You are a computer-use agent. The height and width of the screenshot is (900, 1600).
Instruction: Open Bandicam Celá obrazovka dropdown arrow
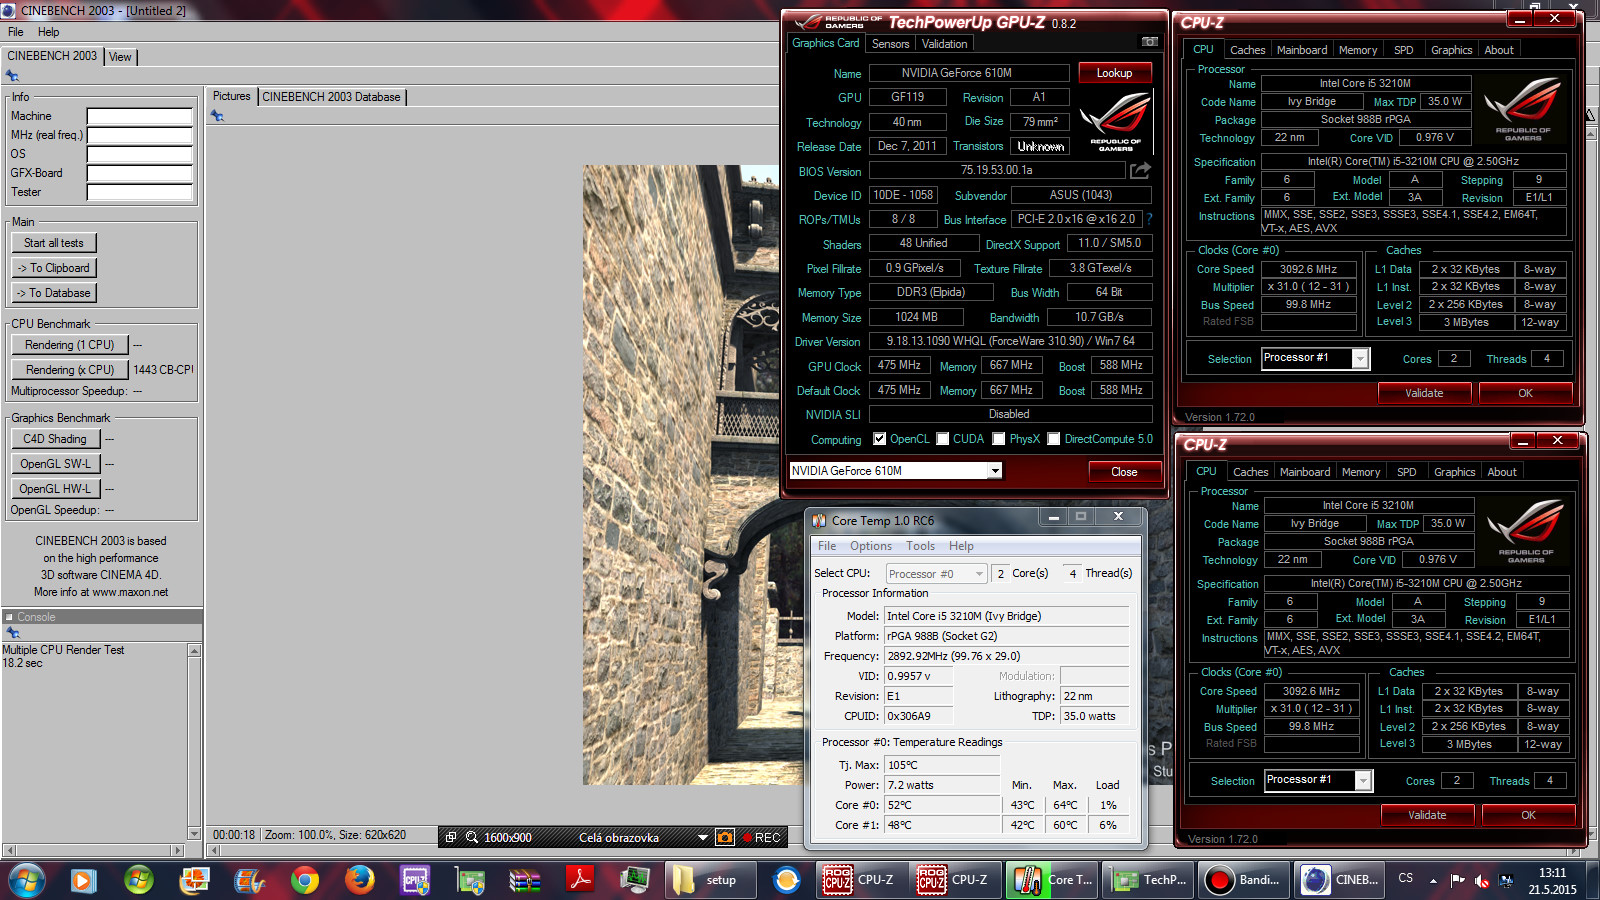click(x=703, y=837)
